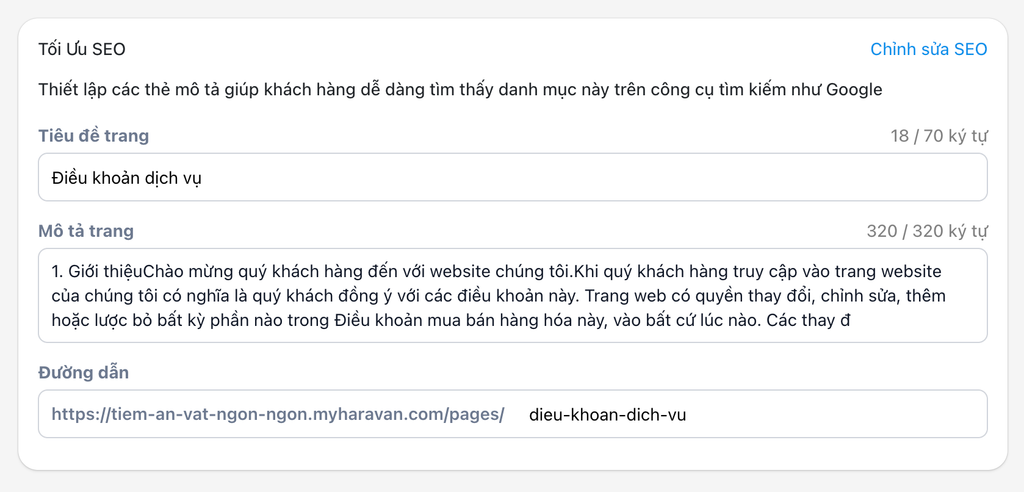Click the "Chỉnh sửa SEO" link
Viewport: 1024px width, 492px height.
click(x=928, y=49)
